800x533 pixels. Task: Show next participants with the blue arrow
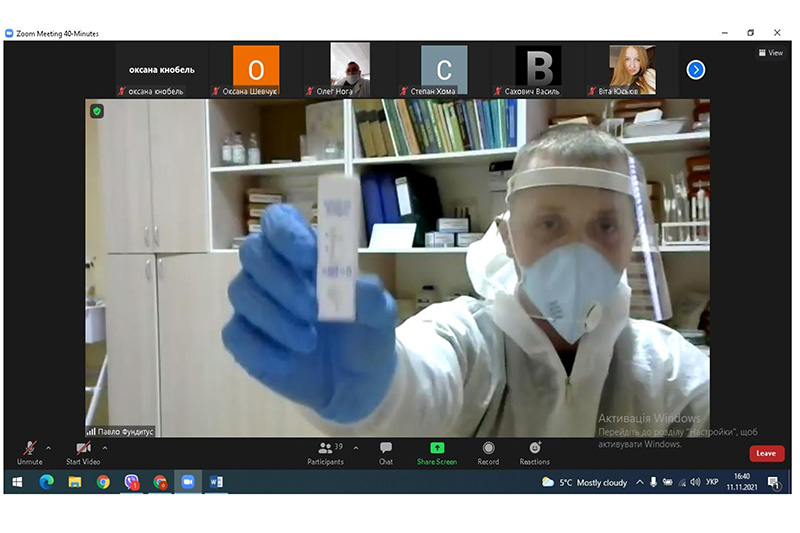696,70
